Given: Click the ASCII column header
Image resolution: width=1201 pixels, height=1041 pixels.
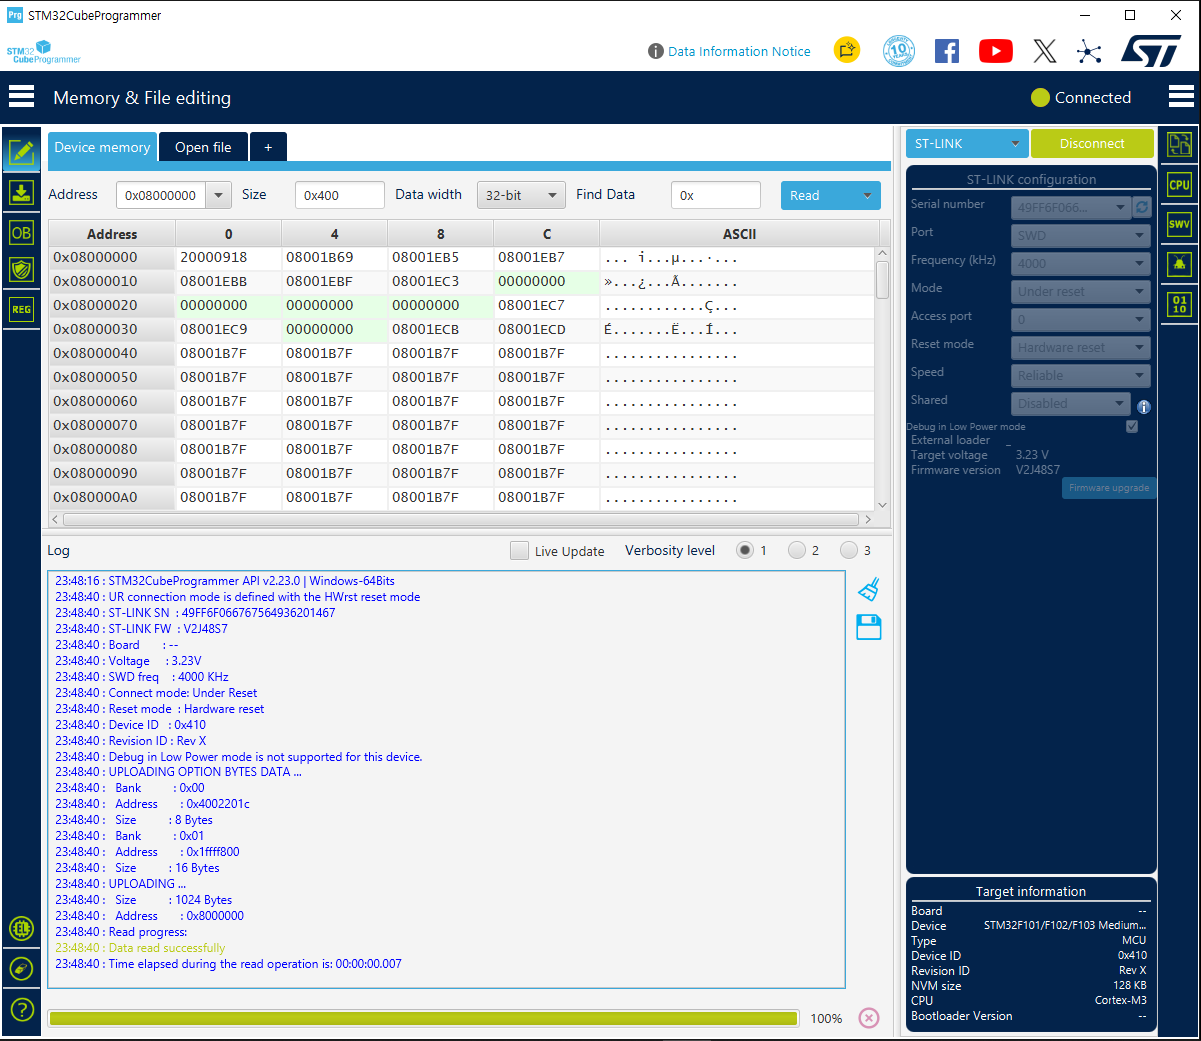Looking at the screenshot, I should tap(739, 234).
